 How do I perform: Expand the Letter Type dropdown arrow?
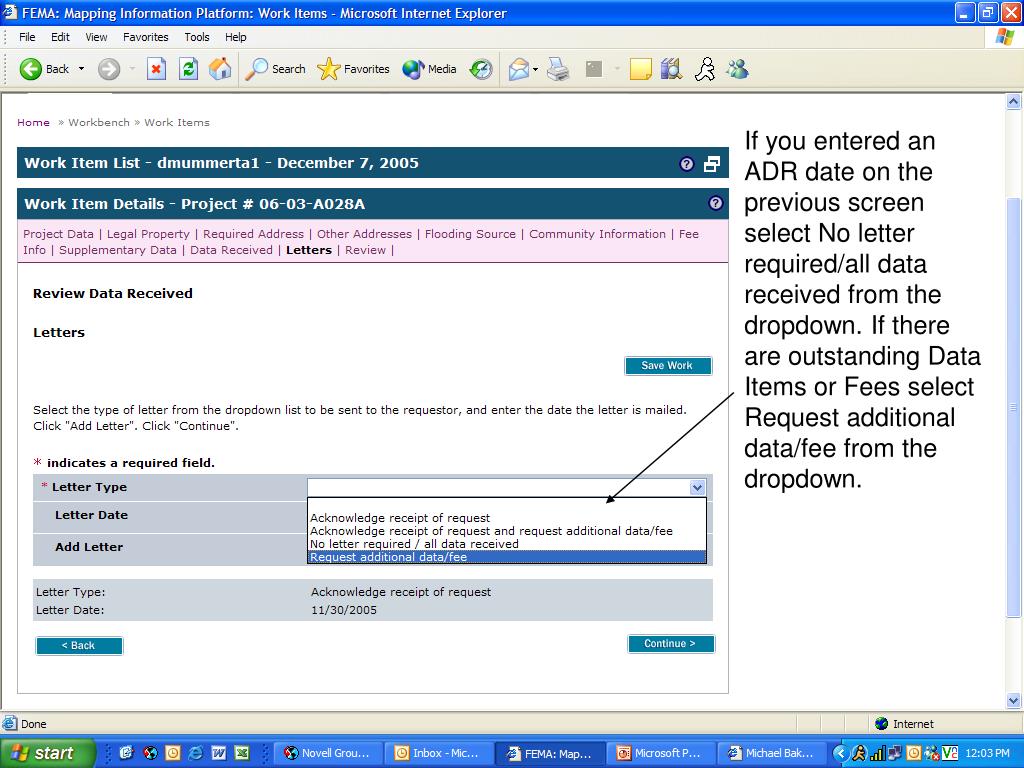click(697, 488)
